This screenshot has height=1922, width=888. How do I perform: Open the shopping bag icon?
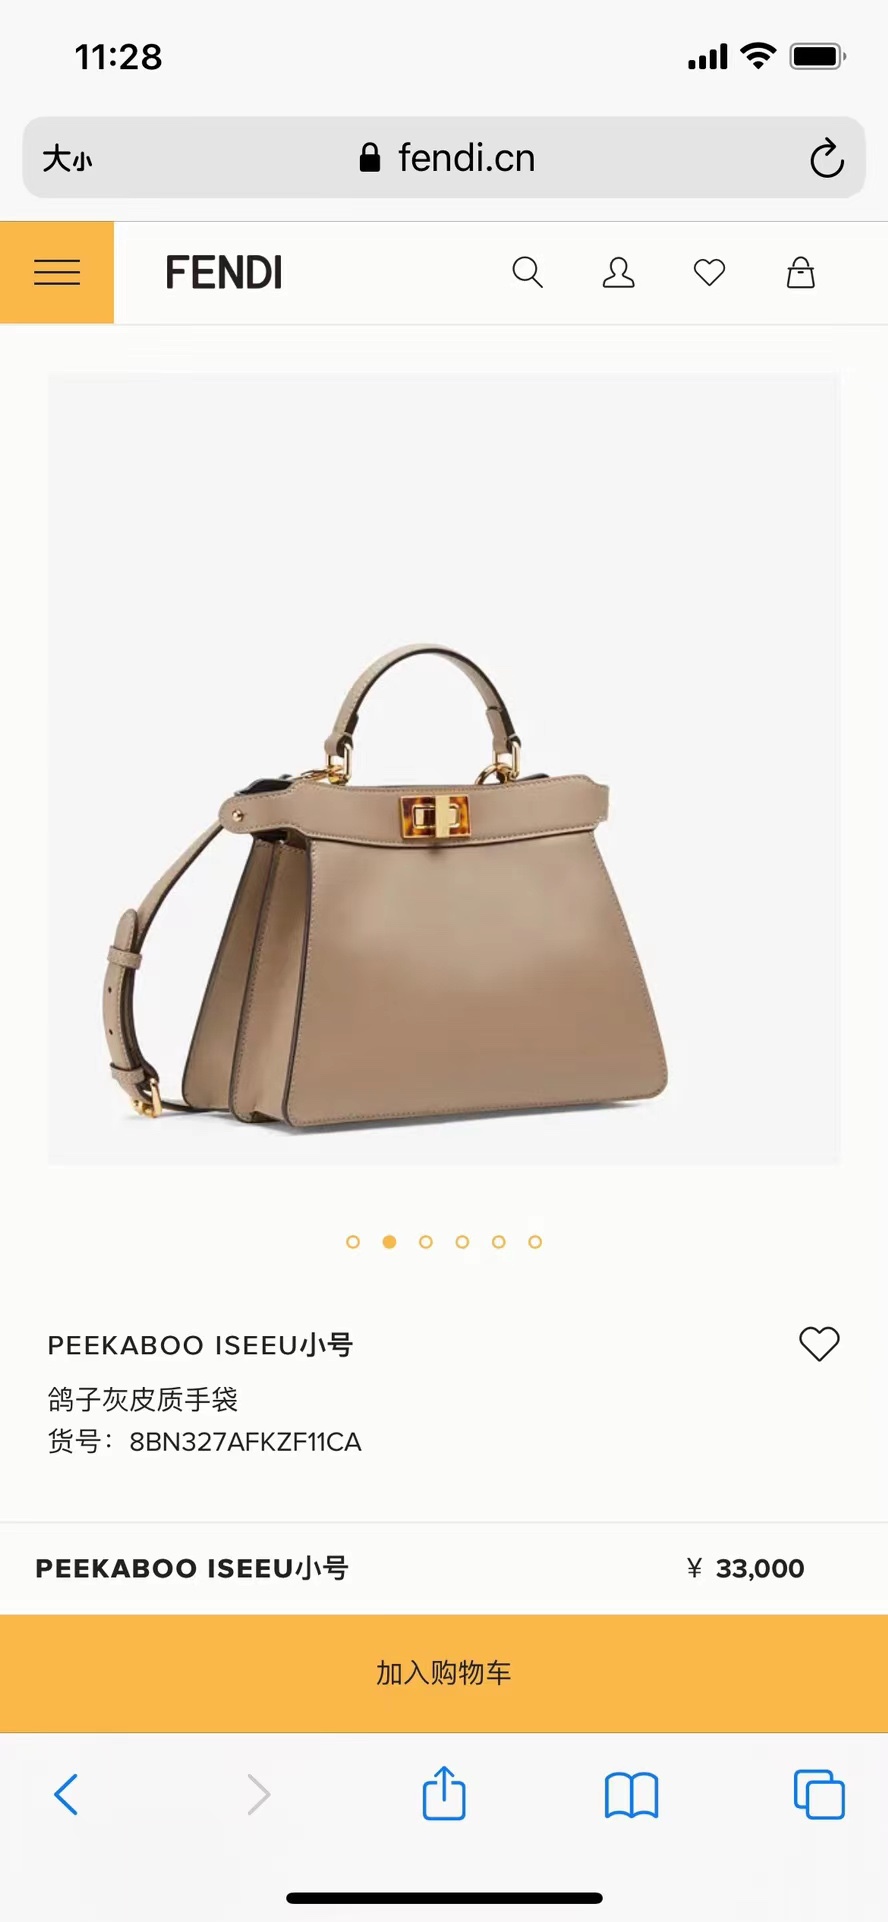(x=800, y=272)
